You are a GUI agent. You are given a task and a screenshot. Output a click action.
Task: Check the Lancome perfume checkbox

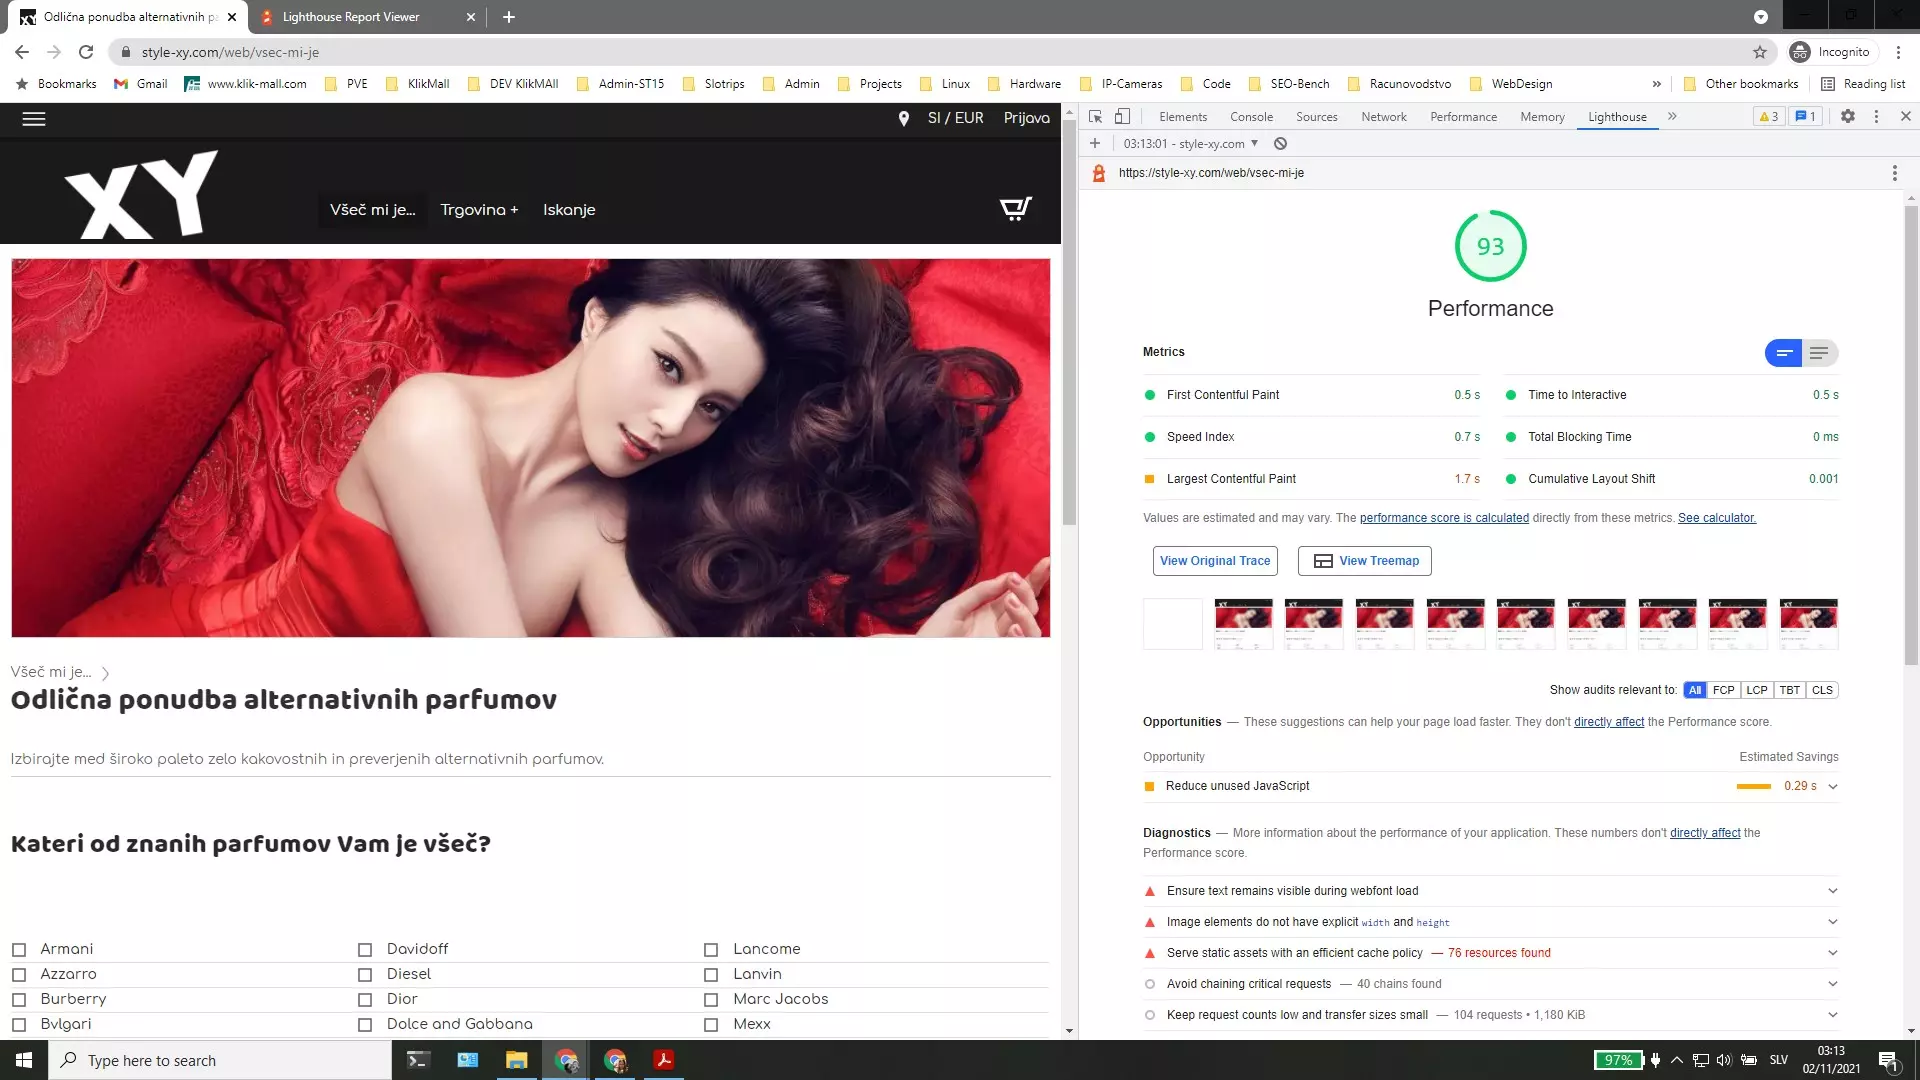pyautogui.click(x=711, y=949)
